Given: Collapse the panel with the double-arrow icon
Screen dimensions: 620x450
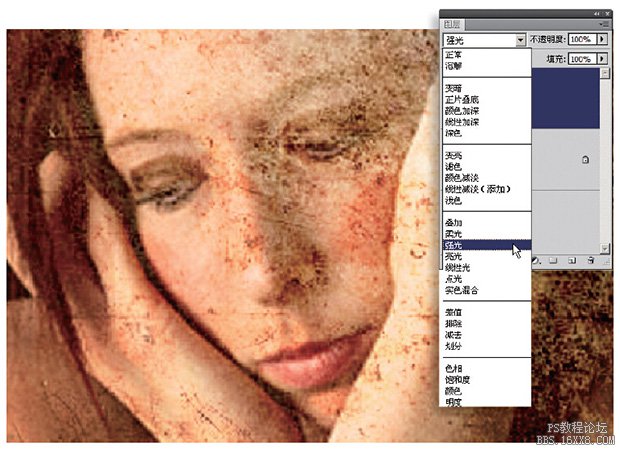Looking at the screenshot, I should point(597,14).
